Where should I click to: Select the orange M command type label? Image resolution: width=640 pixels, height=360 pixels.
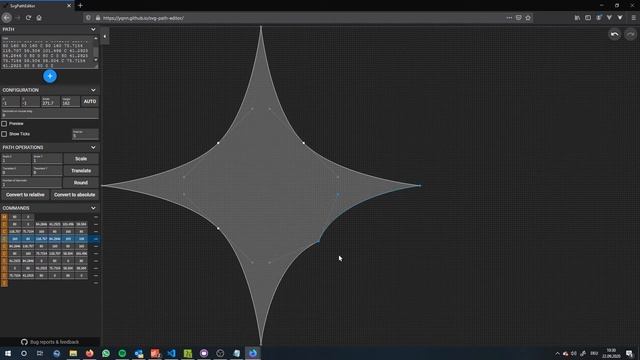click(x=4, y=217)
